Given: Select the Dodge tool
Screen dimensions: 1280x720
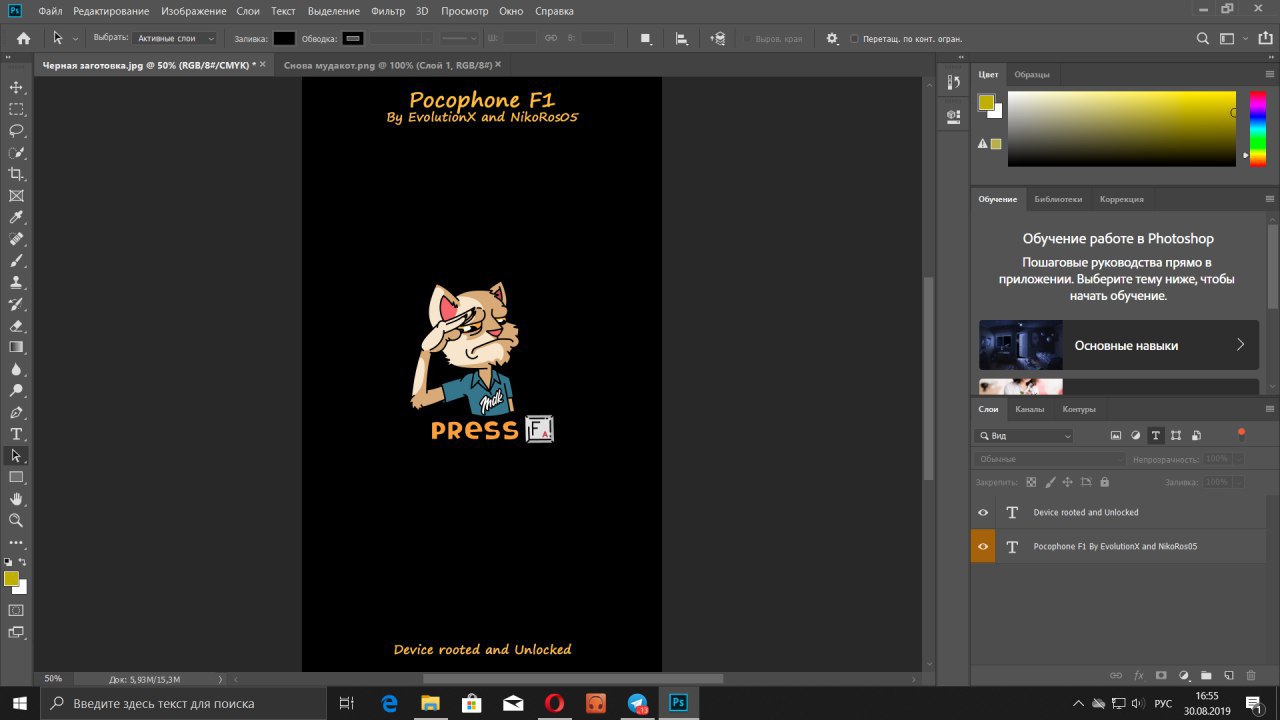Looking at the screenshot, I should tap(16, 391).
